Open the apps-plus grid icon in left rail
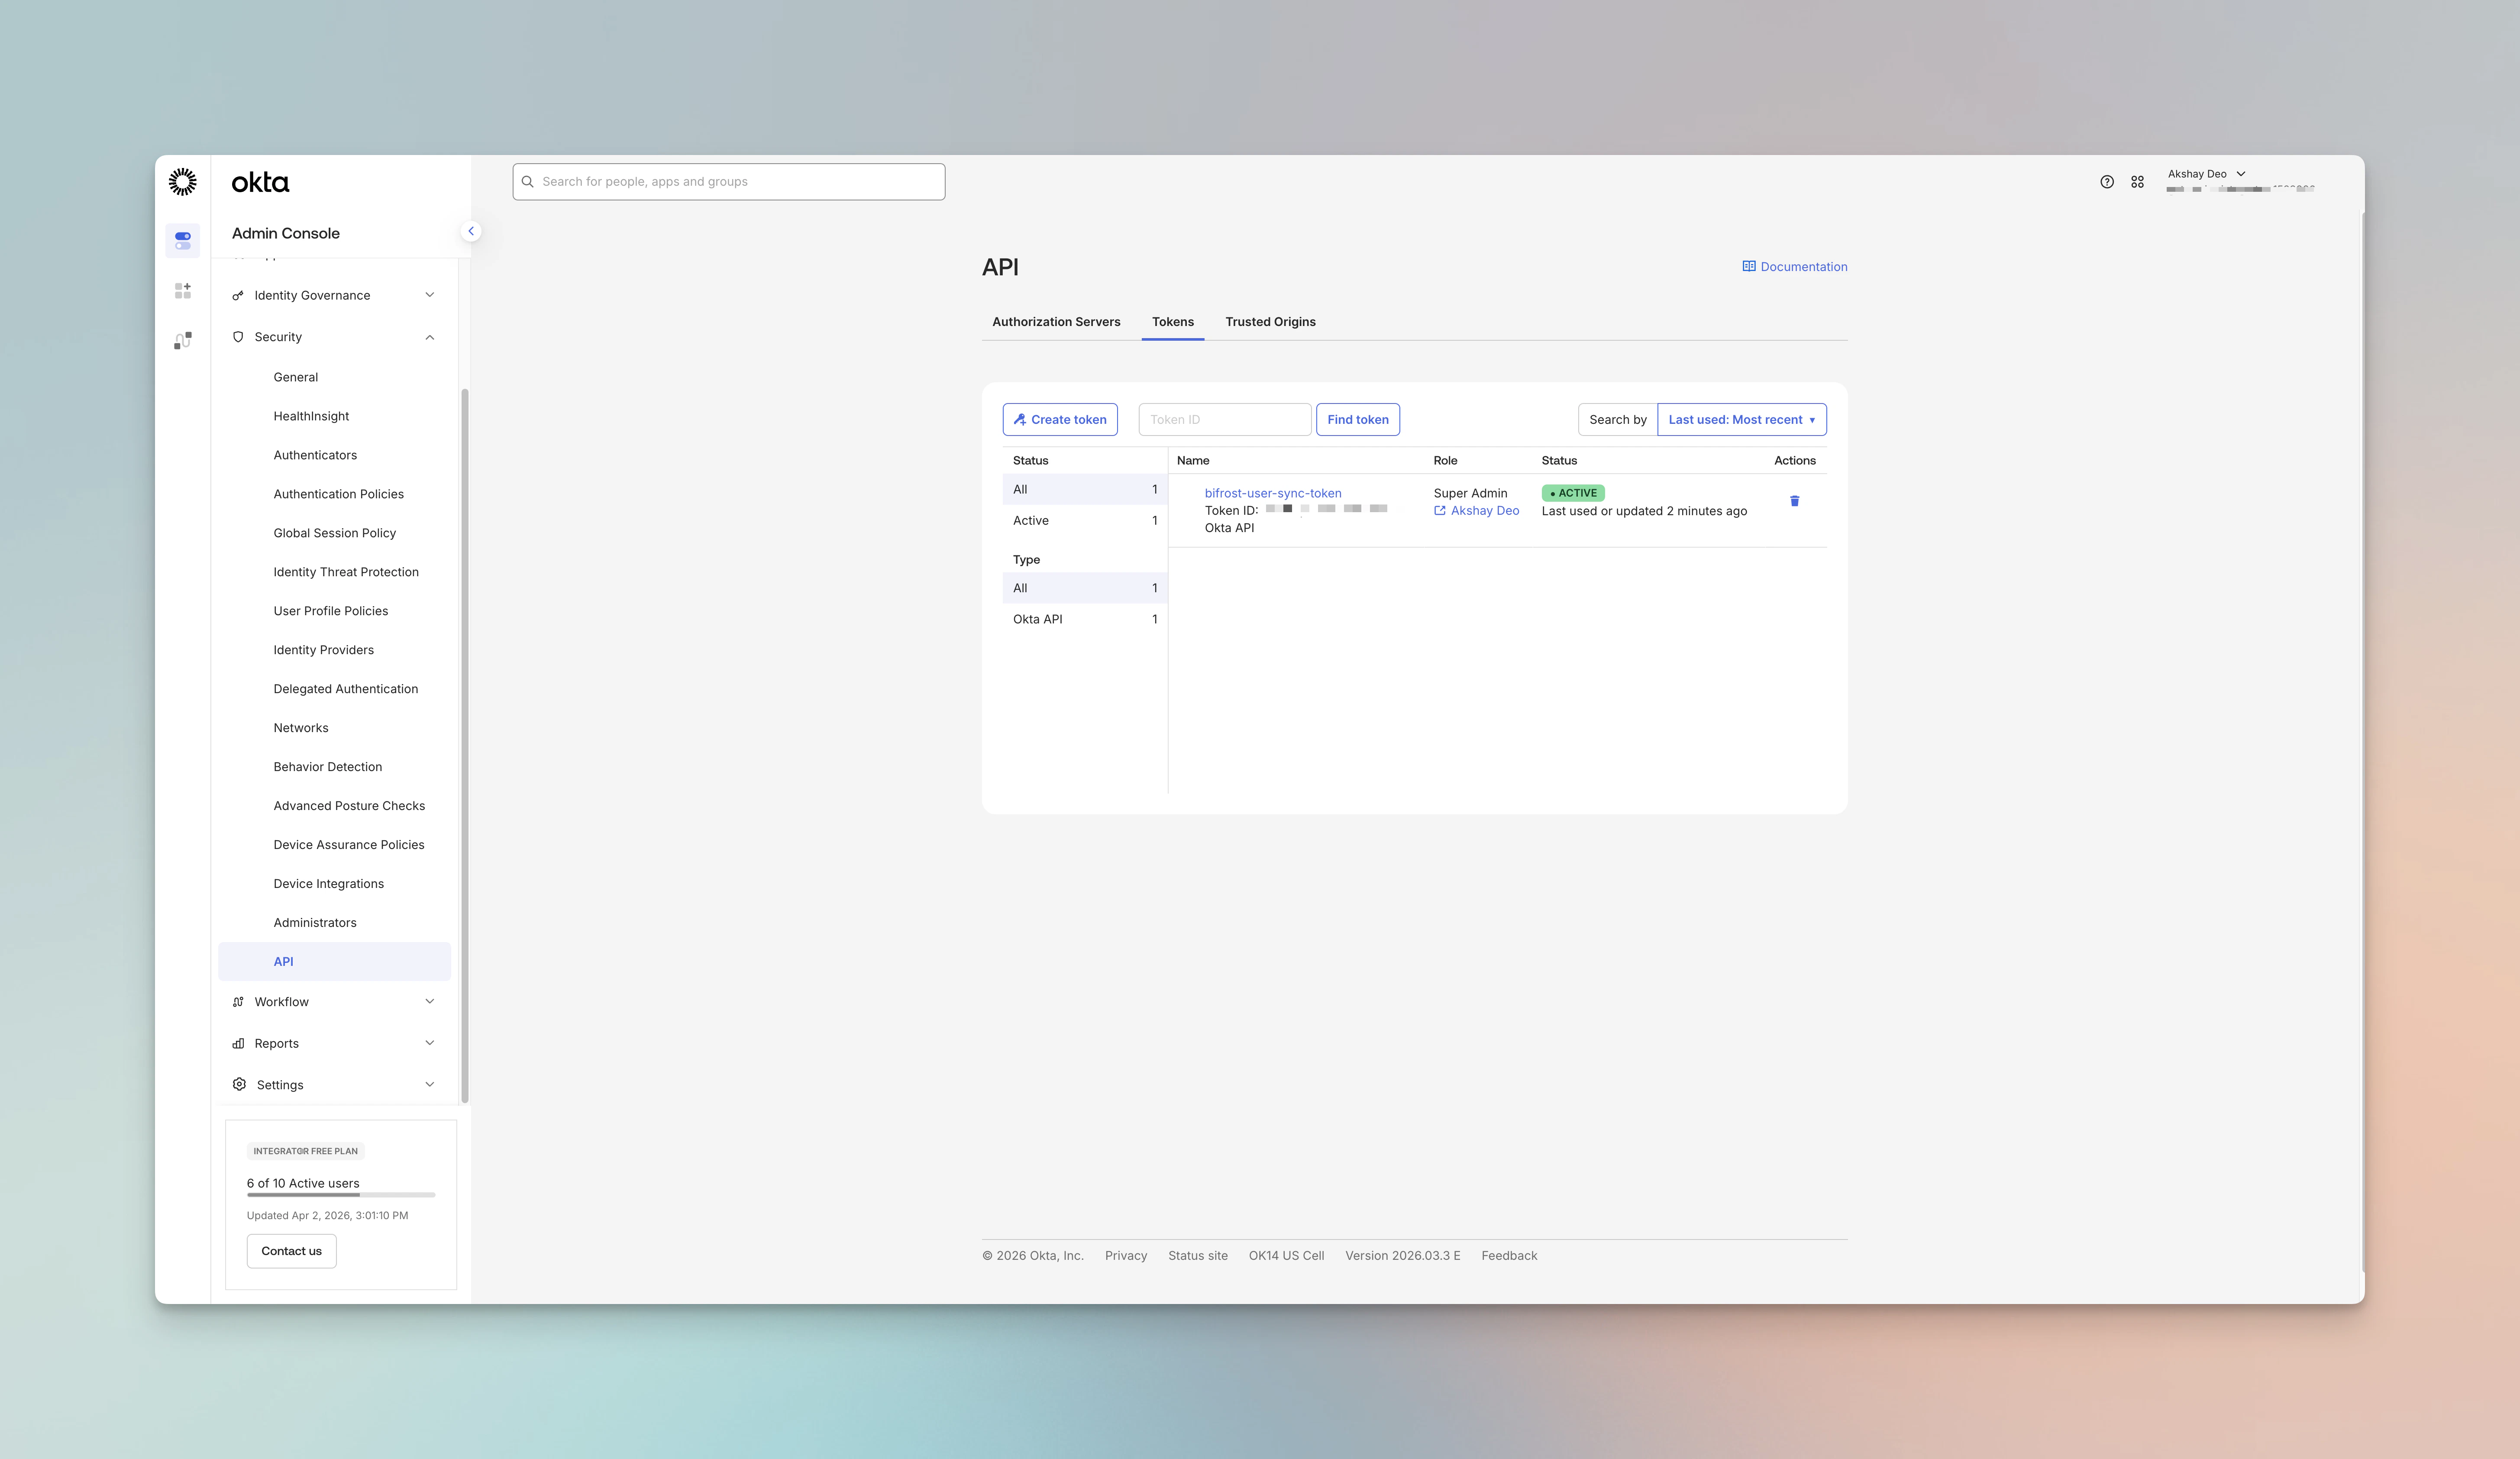 coord(183,290)
